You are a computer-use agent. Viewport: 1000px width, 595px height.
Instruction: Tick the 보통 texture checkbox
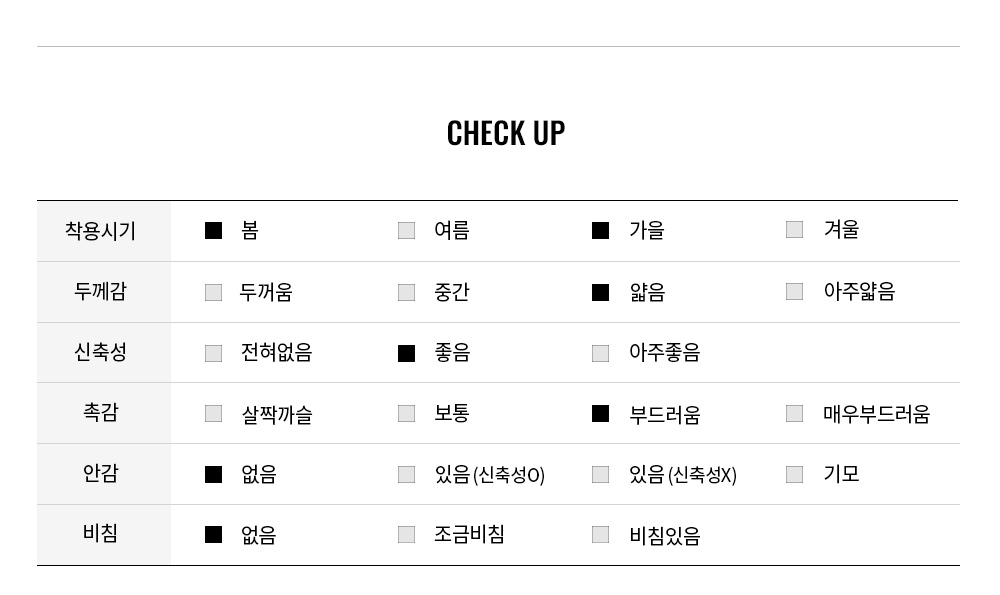point(406,413)
